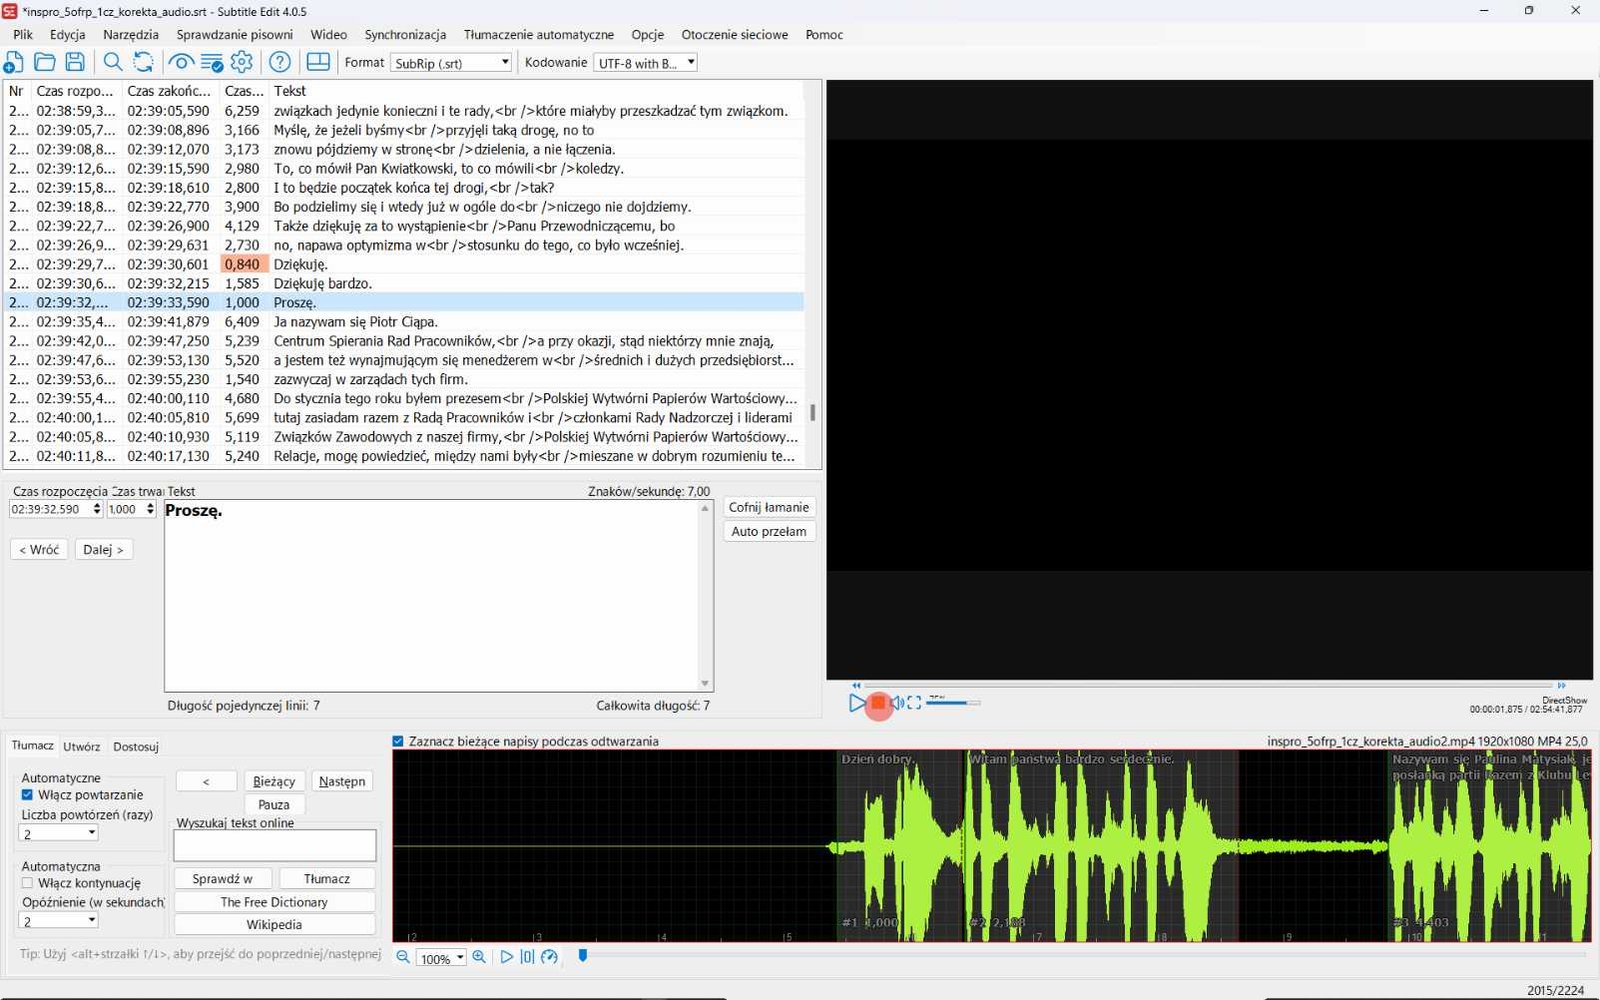Click the Wikipedia lookup button
This screenshot has width=1600, height=1000.
(274, 924)
